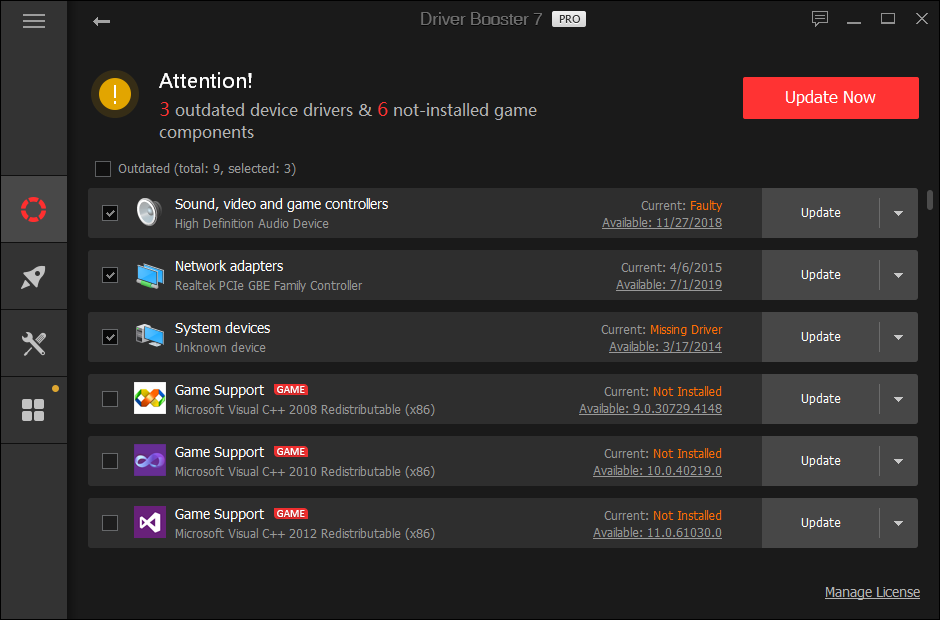940x620 pixels.
Task: Click the yellow attention warning icon
Action: coord(115,94)
